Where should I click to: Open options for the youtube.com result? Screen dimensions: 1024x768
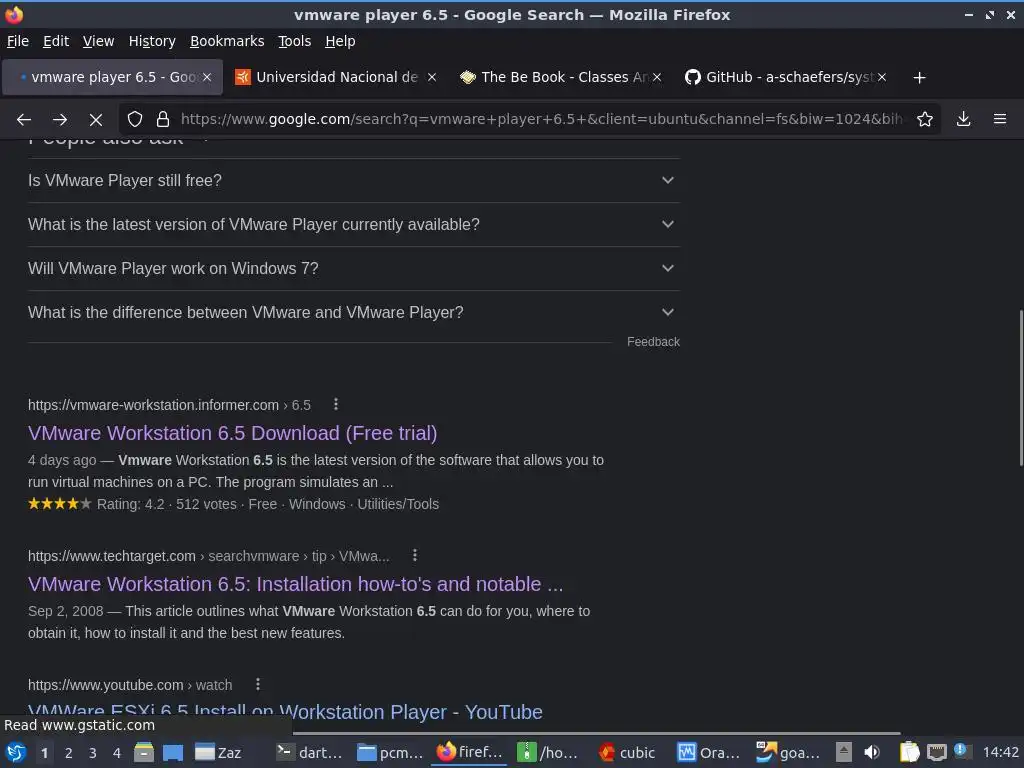pos(258,684)
